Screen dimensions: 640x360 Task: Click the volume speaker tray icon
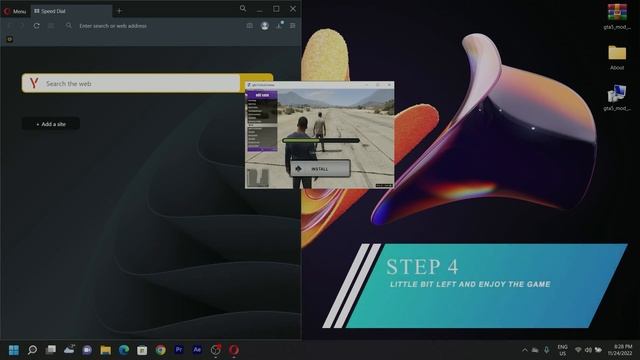(588, 350)
